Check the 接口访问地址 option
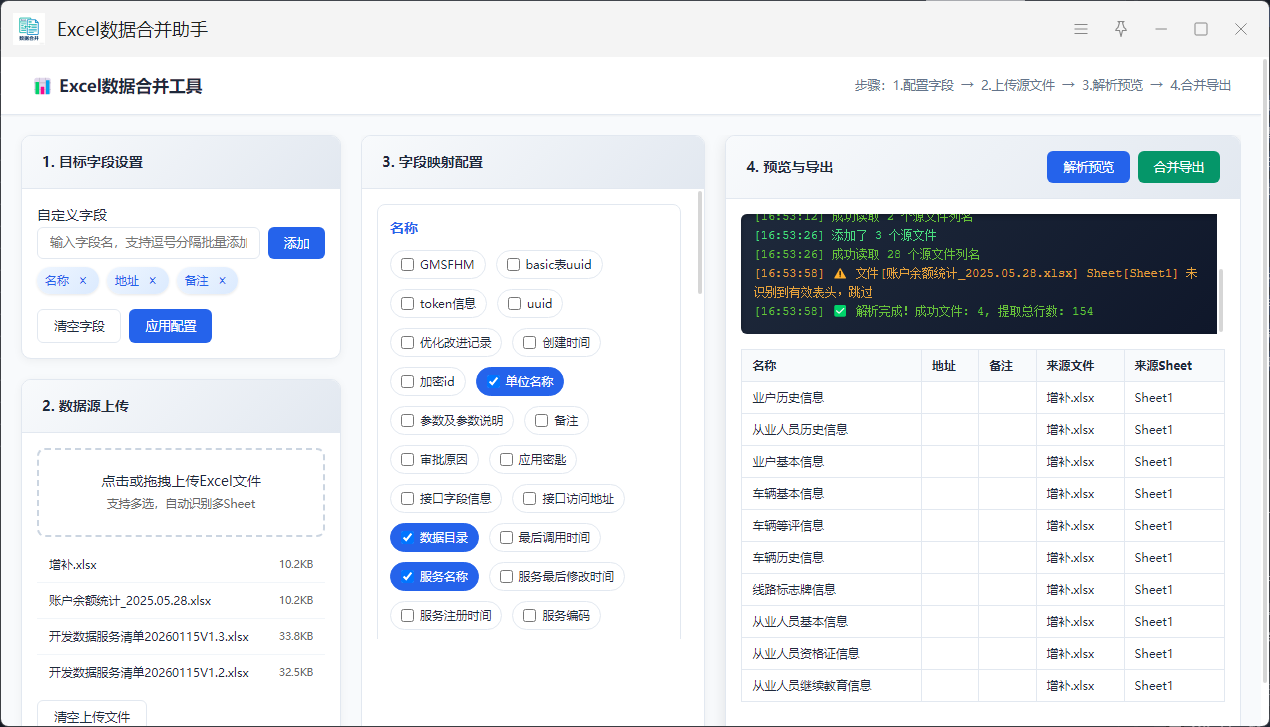The height and width of the screenshot is (727, 1270). (x=529, y=499)
